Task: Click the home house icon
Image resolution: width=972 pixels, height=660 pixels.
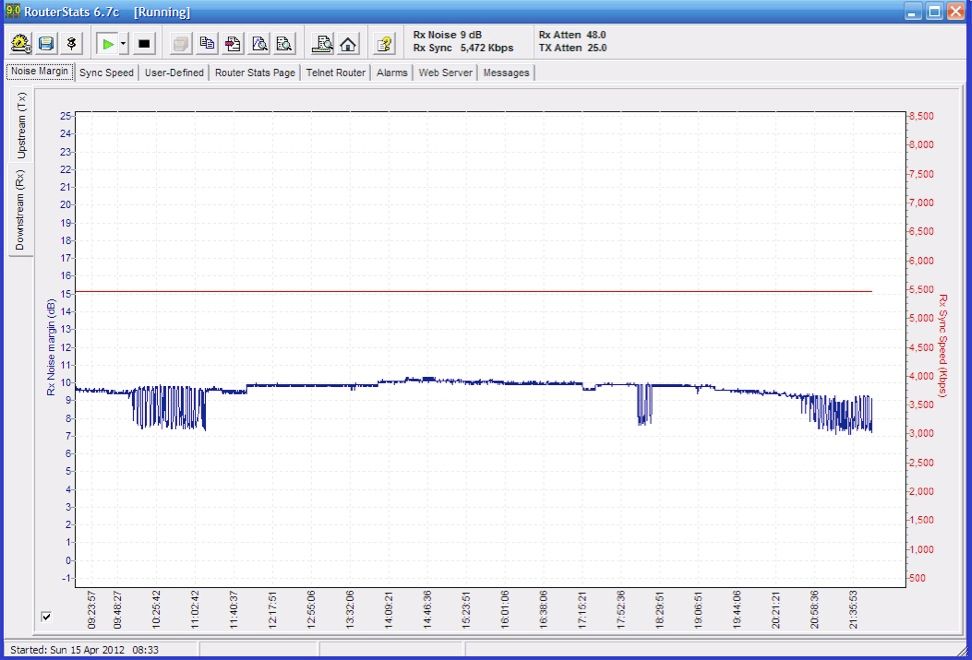Action: click(348, 43)
